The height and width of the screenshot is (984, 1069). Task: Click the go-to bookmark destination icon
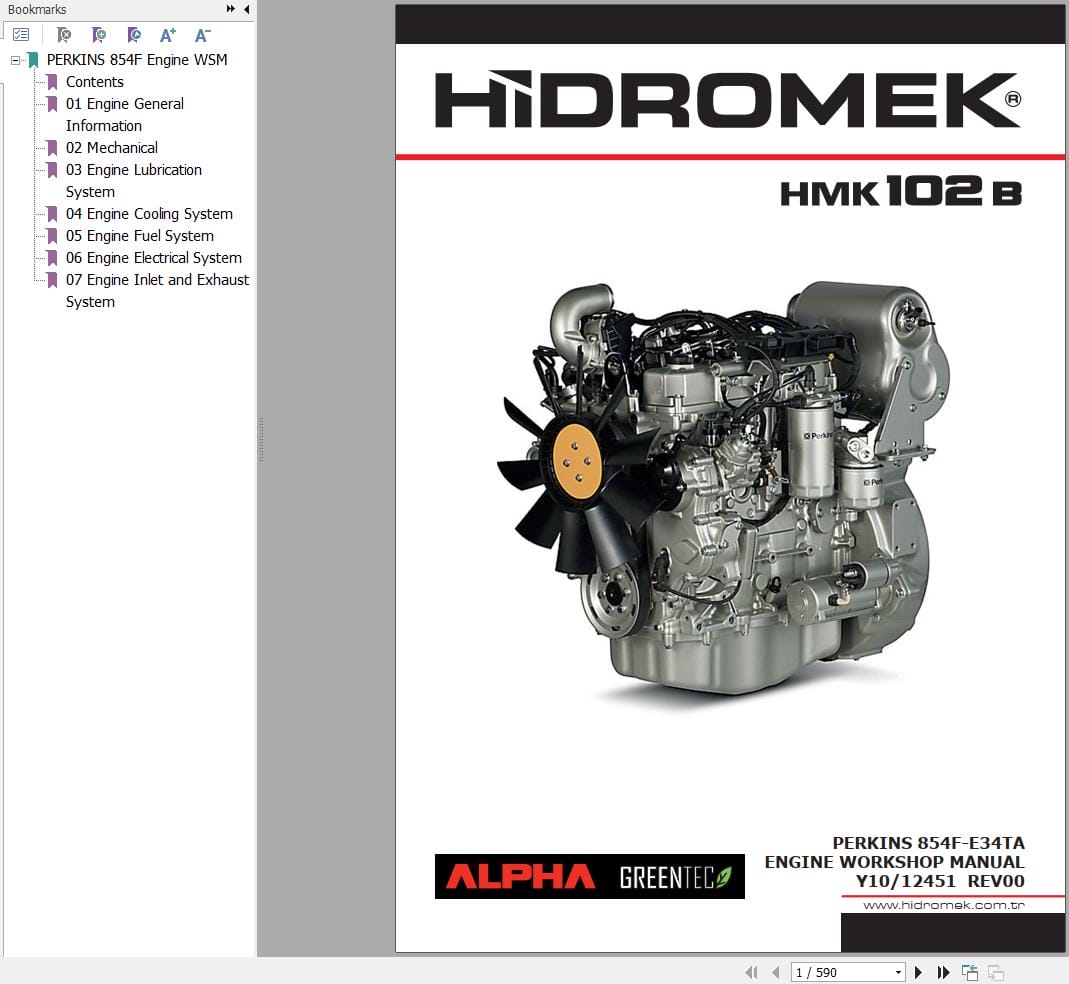point(134,35)
